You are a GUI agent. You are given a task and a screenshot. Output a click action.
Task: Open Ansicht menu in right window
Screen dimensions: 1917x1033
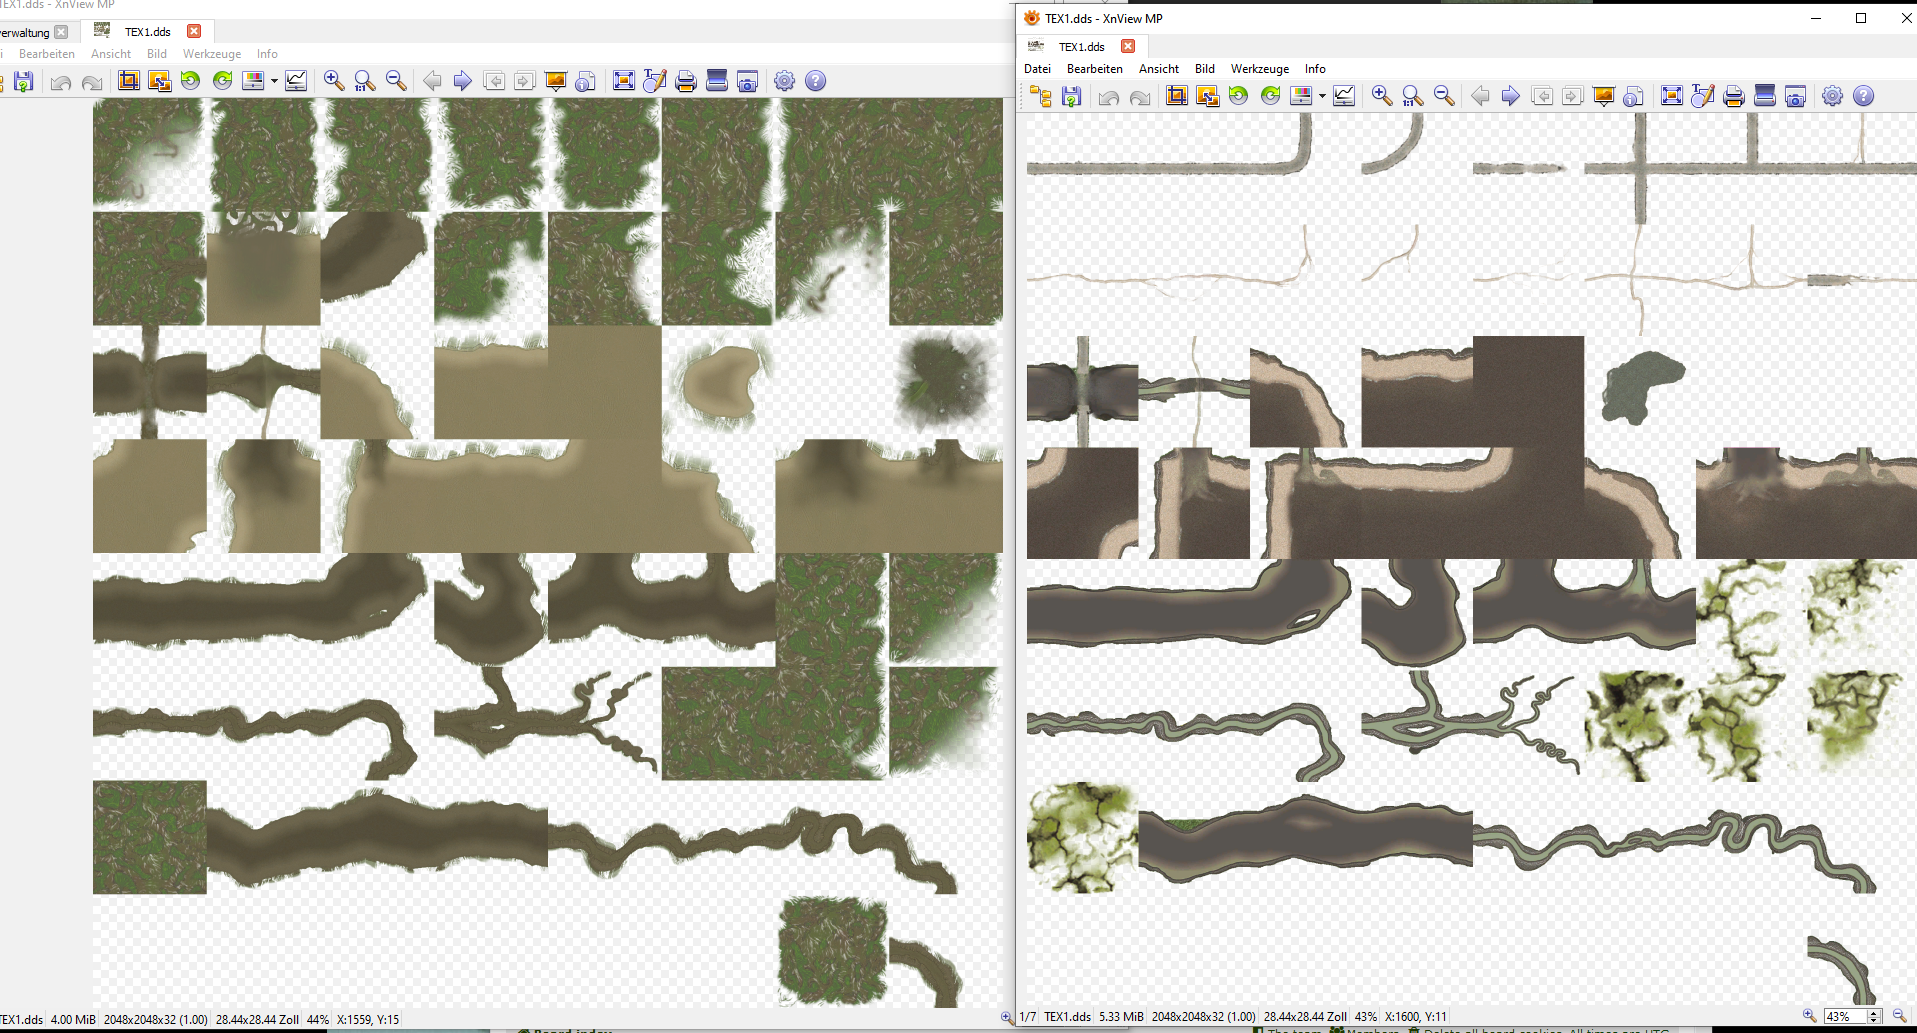pyautogui.click(x=1159, y=69)
